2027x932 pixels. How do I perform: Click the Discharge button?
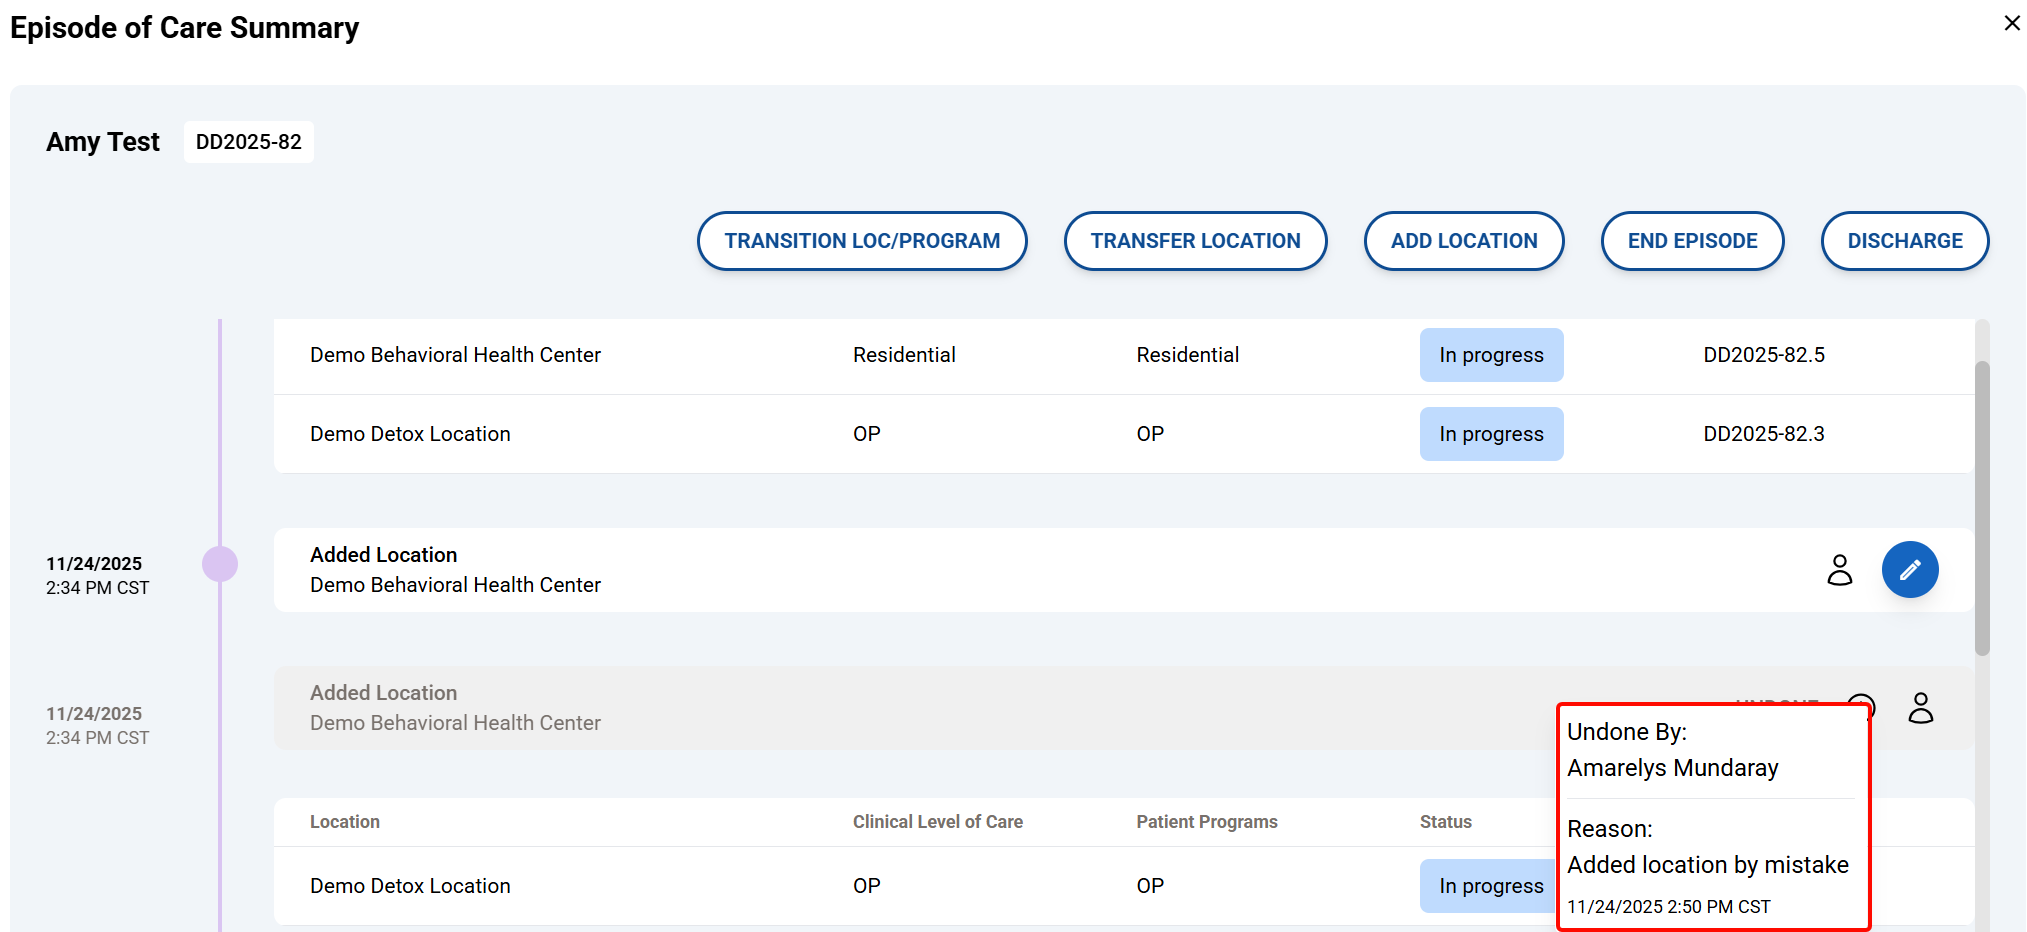[1904, 241]
